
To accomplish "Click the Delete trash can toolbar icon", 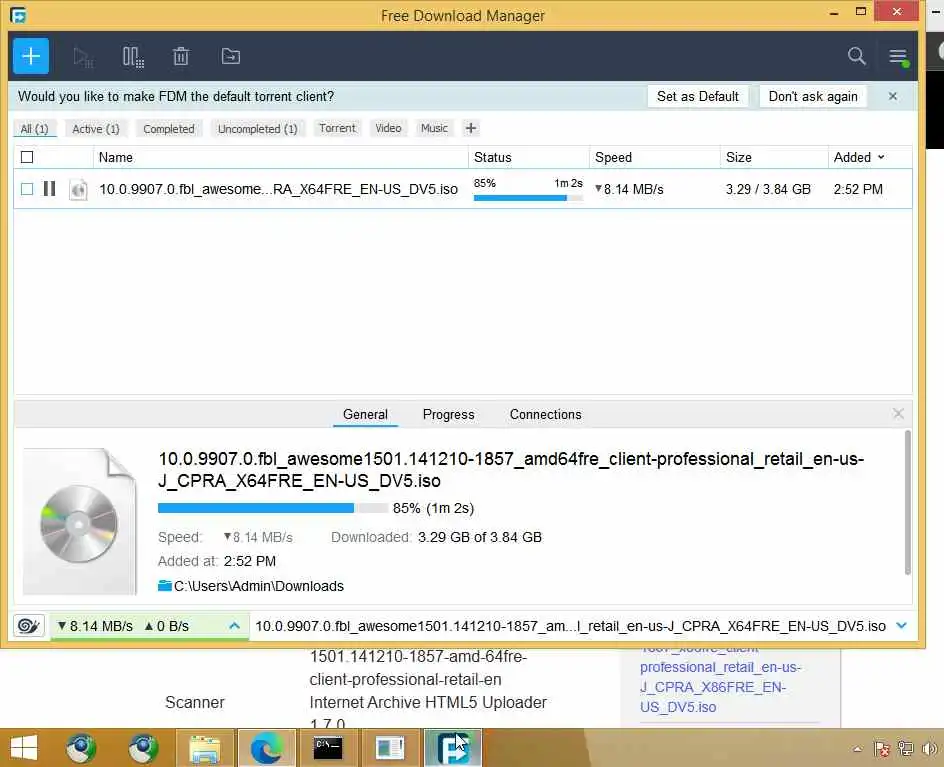I will (x=181, y=57).
